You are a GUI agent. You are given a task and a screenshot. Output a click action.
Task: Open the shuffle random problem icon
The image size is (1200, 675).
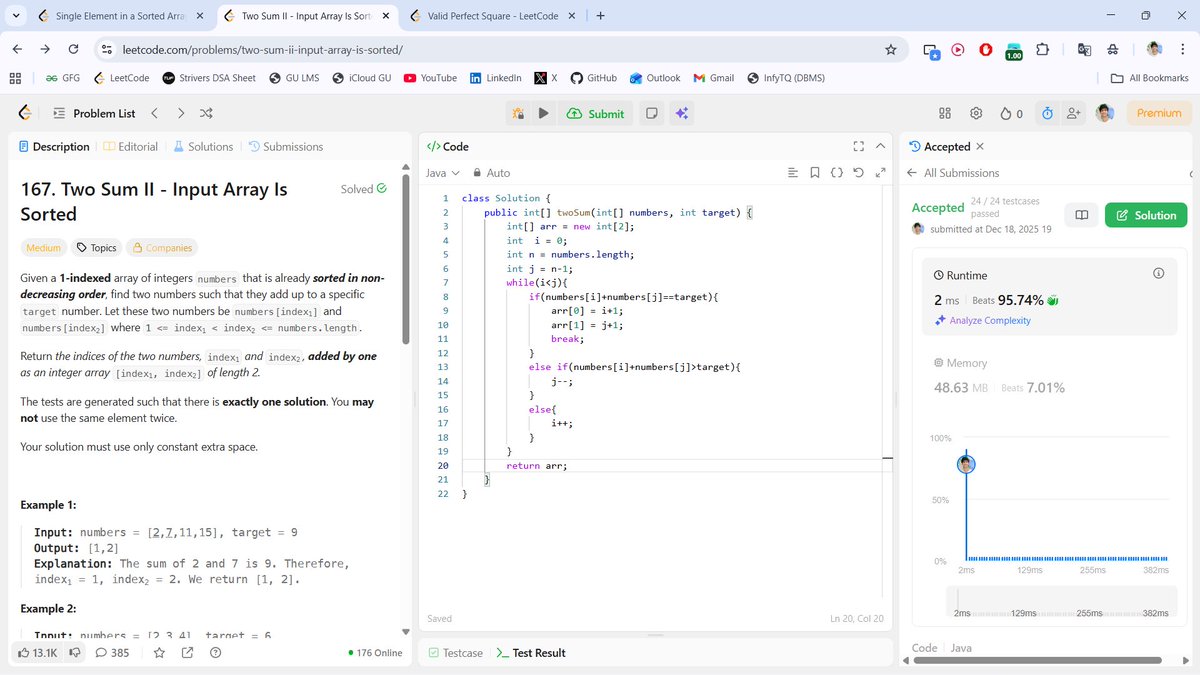(205, 113)
